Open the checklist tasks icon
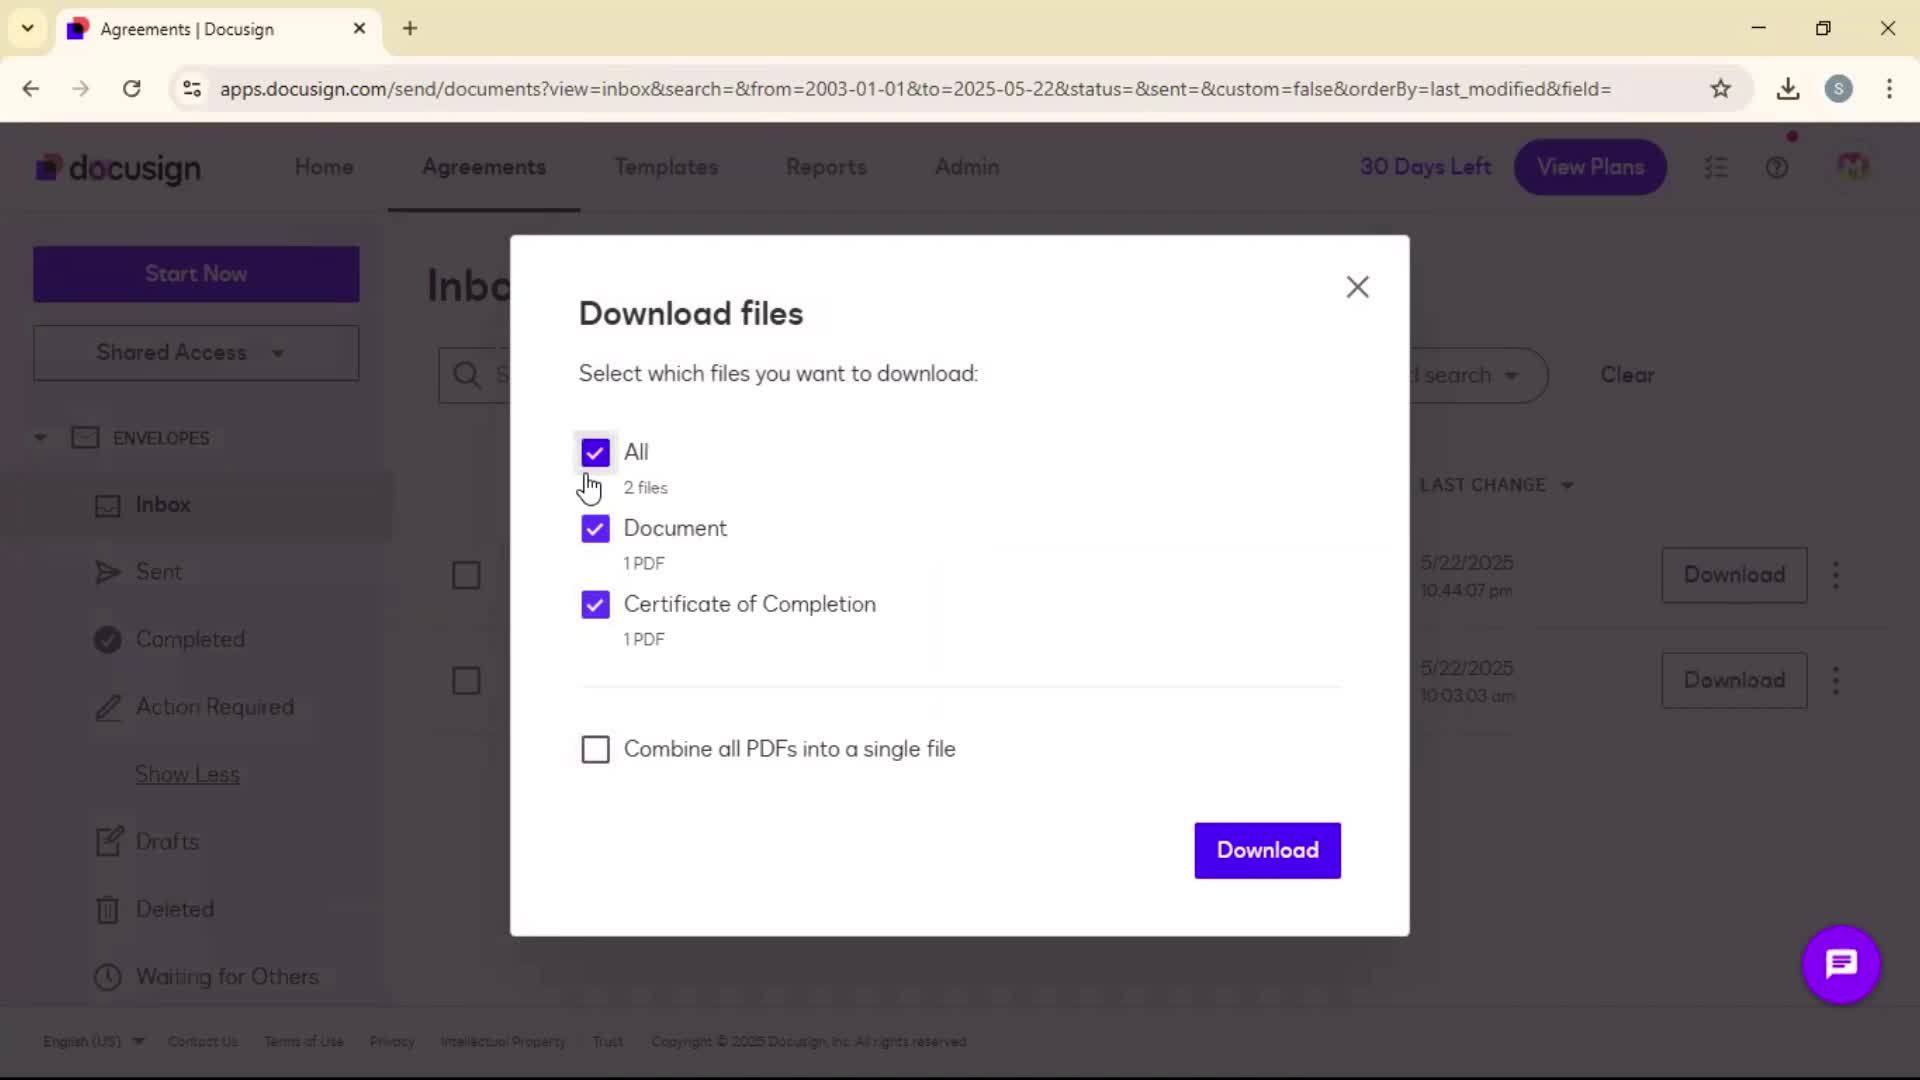 [x=1716, y=168]
